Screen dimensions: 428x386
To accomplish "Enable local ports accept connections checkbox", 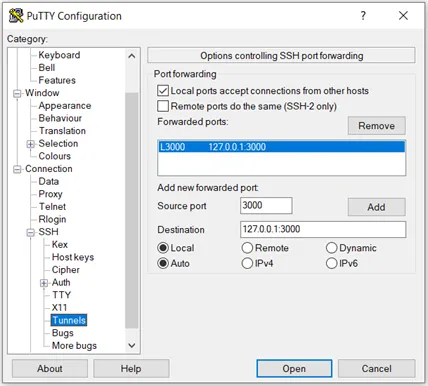I will click(163, 91).
